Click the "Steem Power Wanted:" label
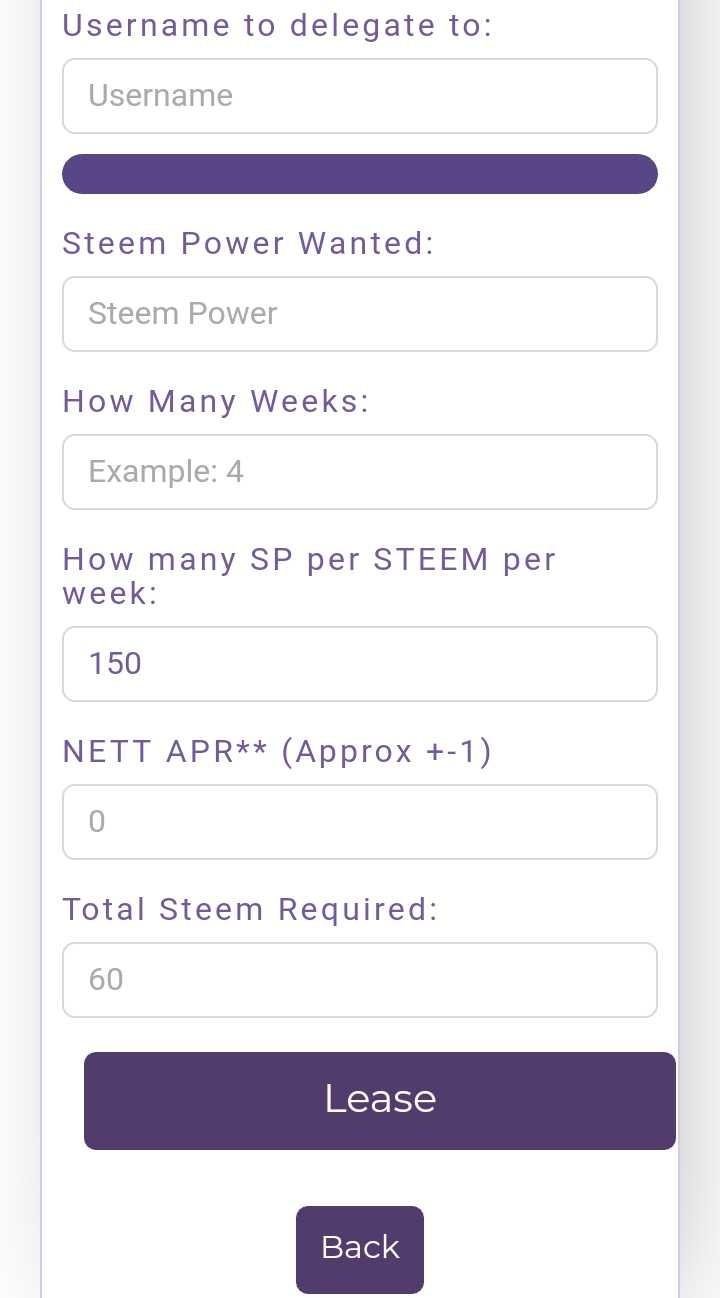The height and width of the screenshot is (1298, 720). click(248, 243)
